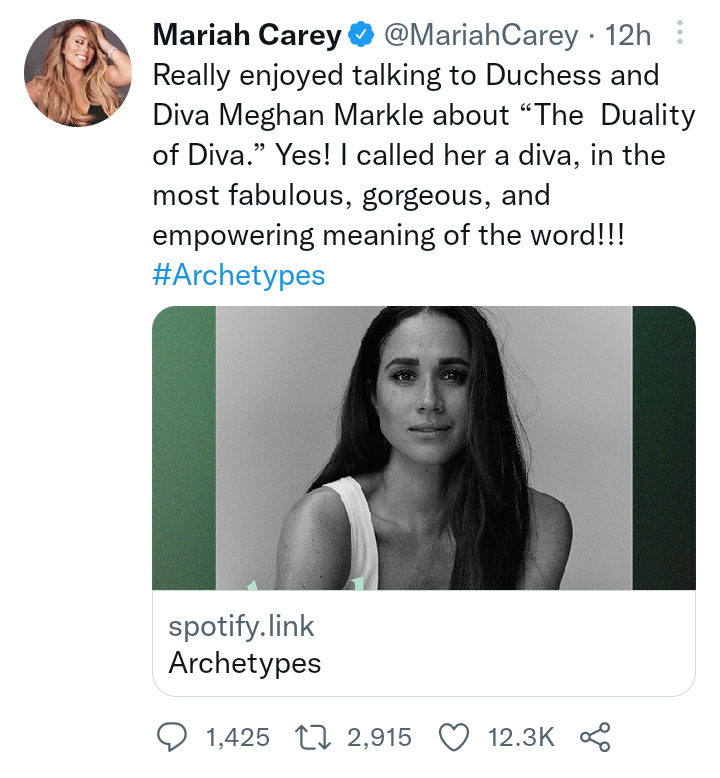Open Mariah Carey's profile picture

[78, 72]
